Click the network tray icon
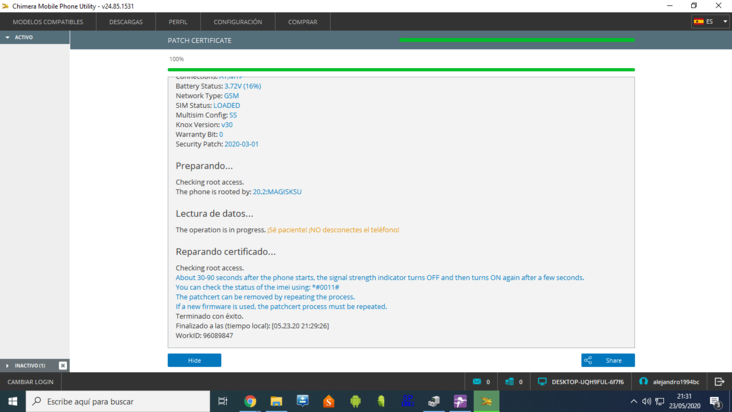The image size is (732, 412). click(660, 401)
